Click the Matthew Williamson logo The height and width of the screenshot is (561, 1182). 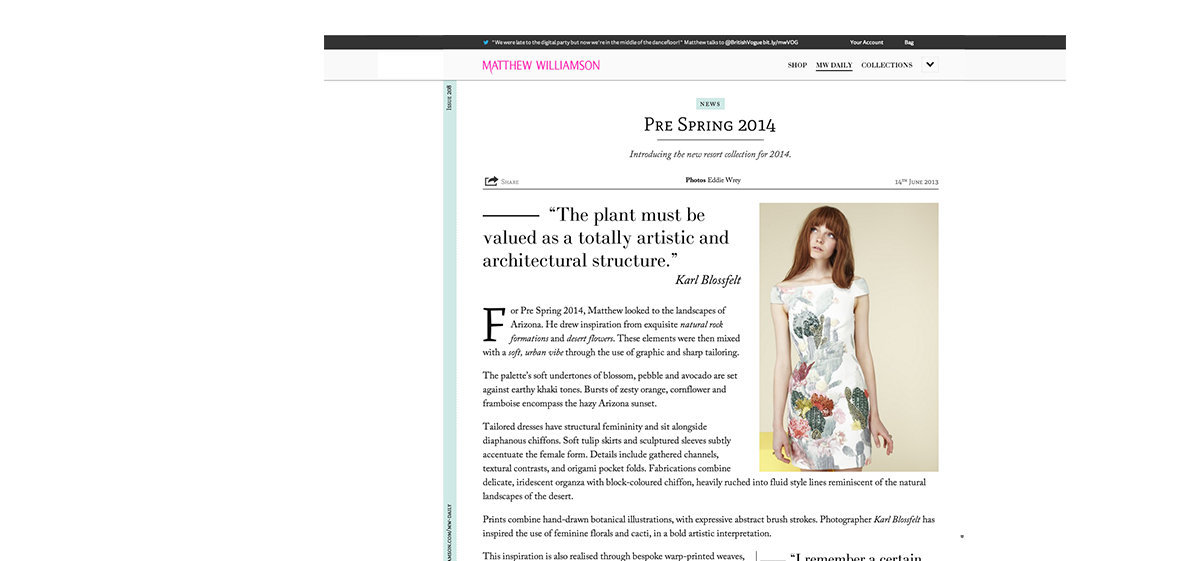click(541, 66)
